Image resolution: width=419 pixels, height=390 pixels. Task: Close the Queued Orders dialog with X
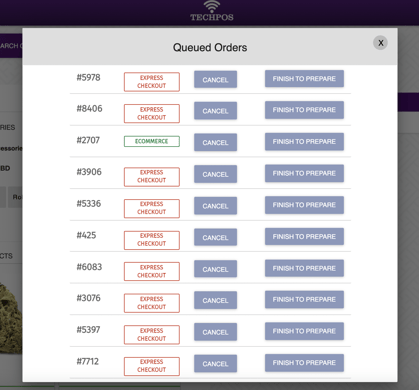380,43
